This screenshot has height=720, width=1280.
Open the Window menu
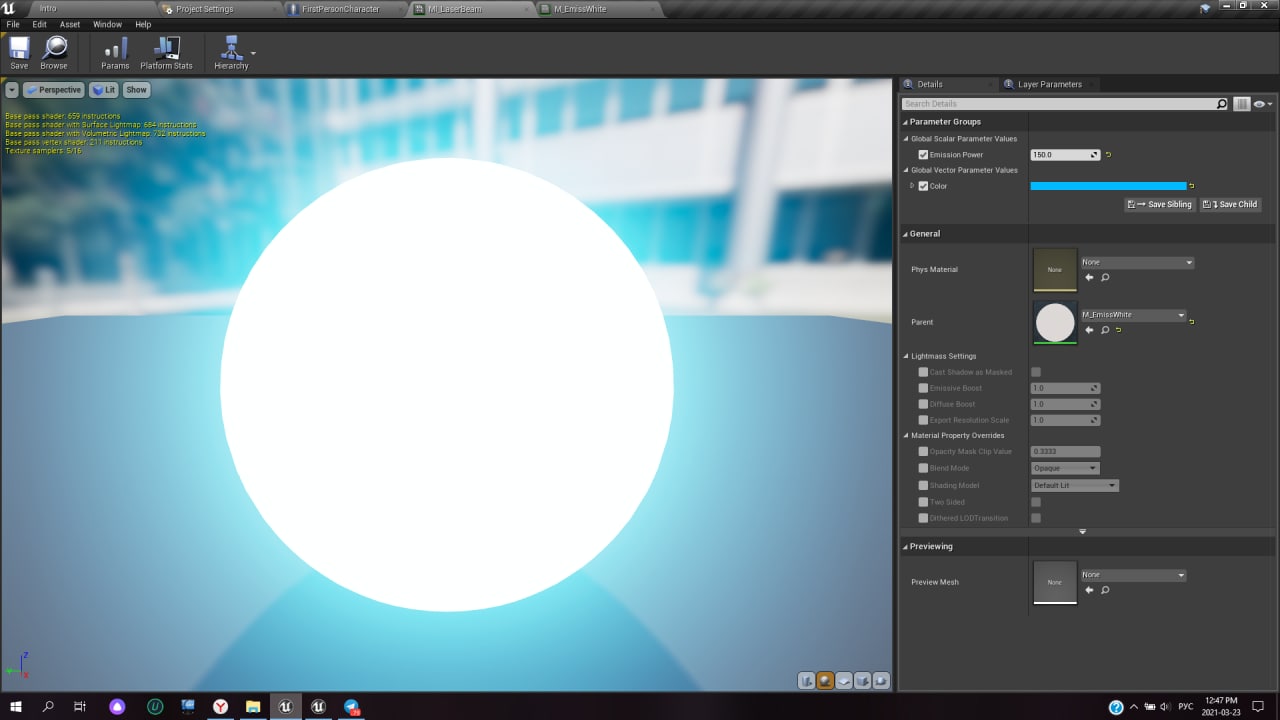[107, 24]
